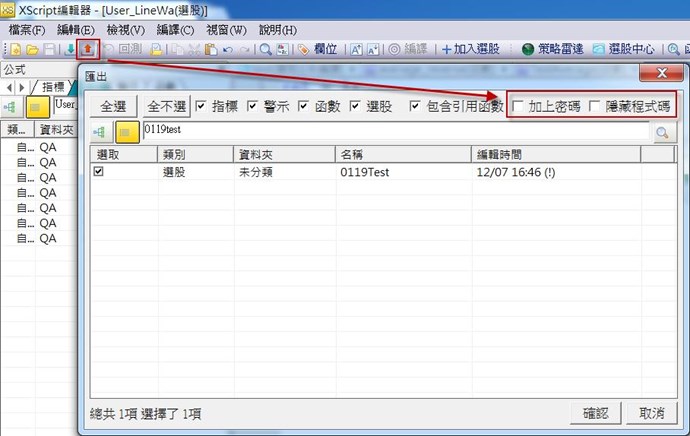Click the yellow folder icon in export dialog
Viewport: 690px width, 436px height.
coord(127,132)
